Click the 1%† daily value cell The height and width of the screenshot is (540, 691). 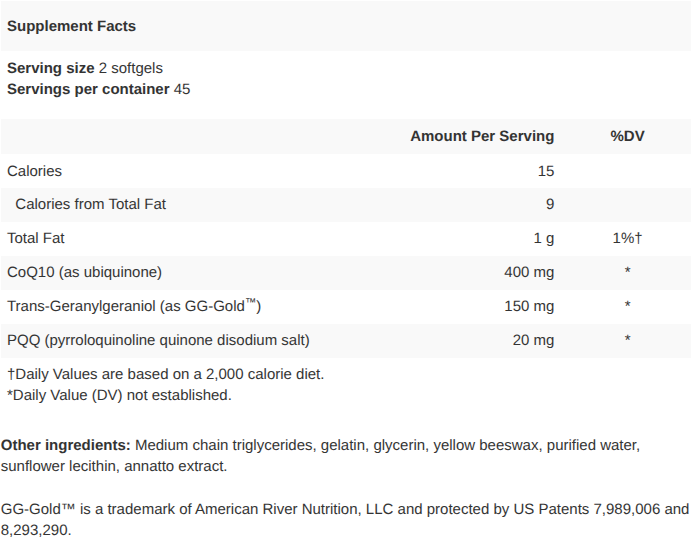(x=627, y=238)
